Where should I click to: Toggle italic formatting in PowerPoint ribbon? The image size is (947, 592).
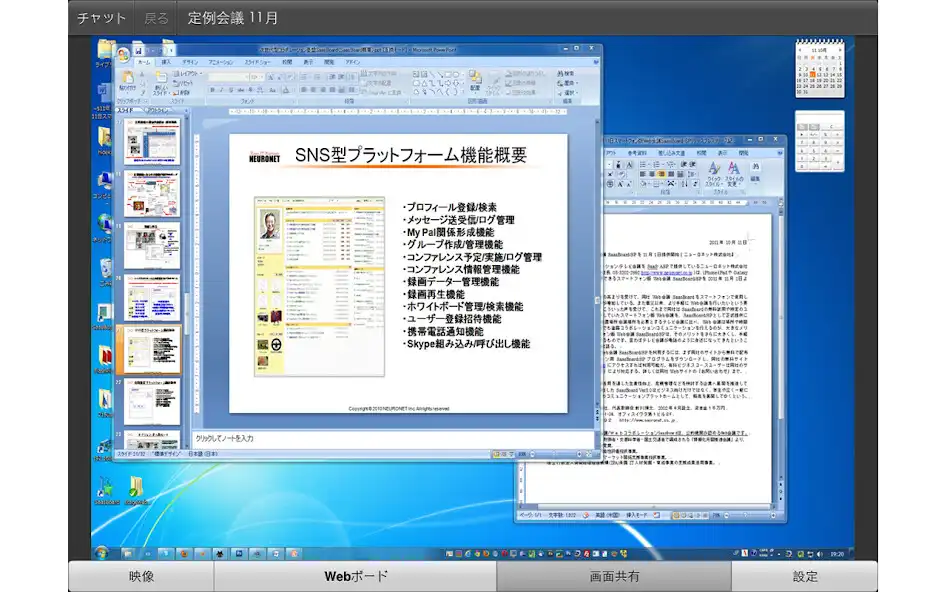[x=222, y=90]
